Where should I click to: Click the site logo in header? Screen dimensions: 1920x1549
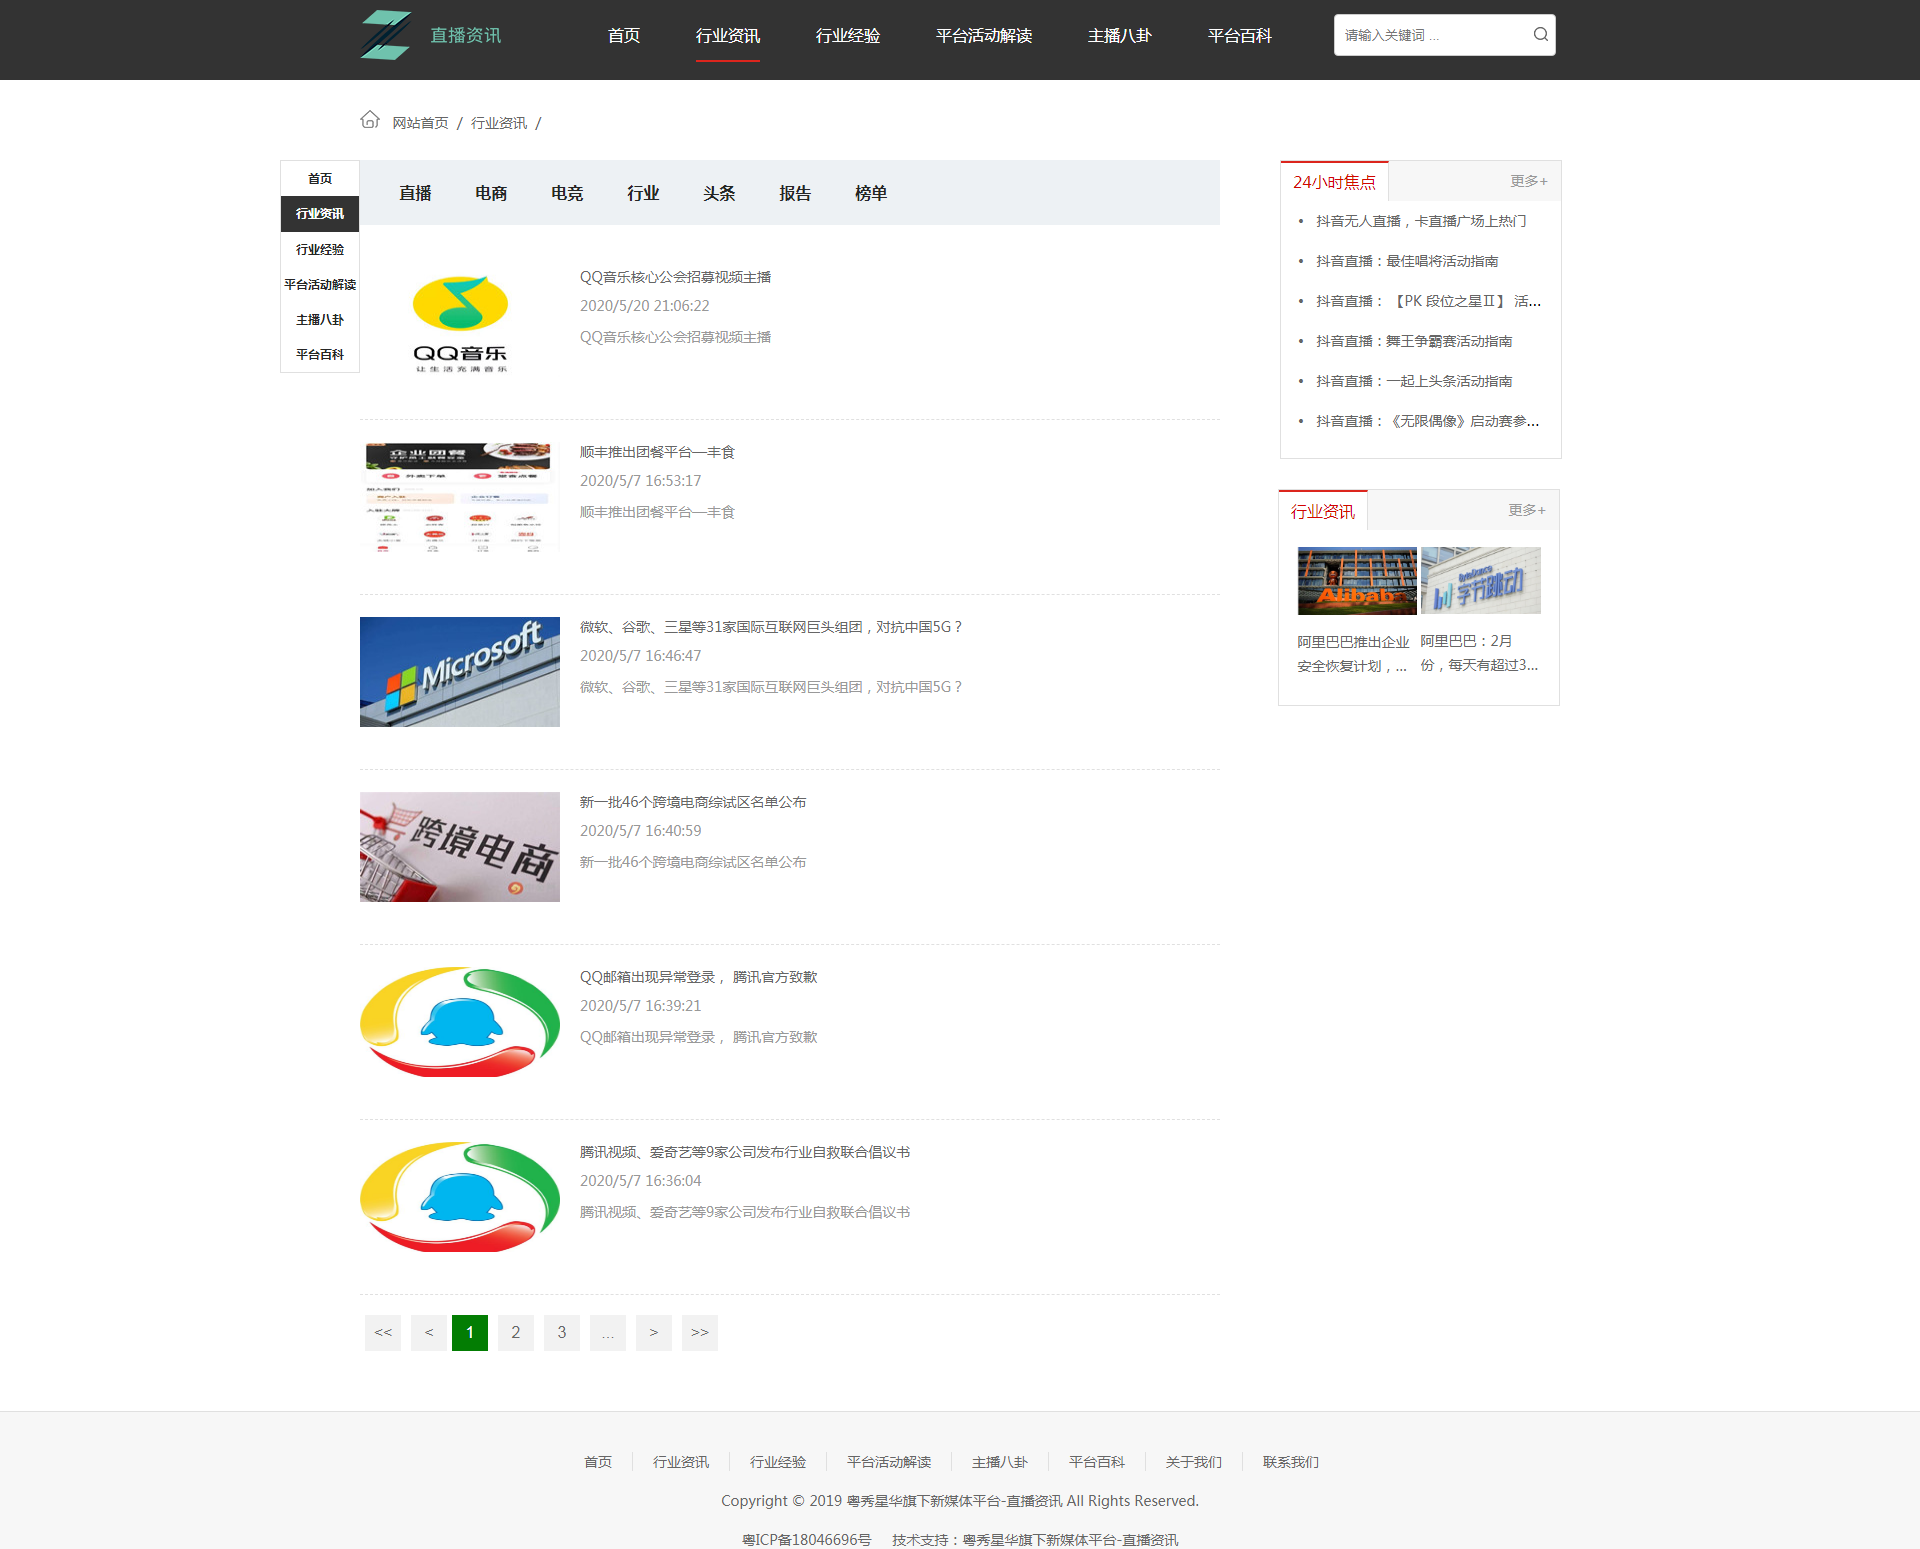pos(386,35)
